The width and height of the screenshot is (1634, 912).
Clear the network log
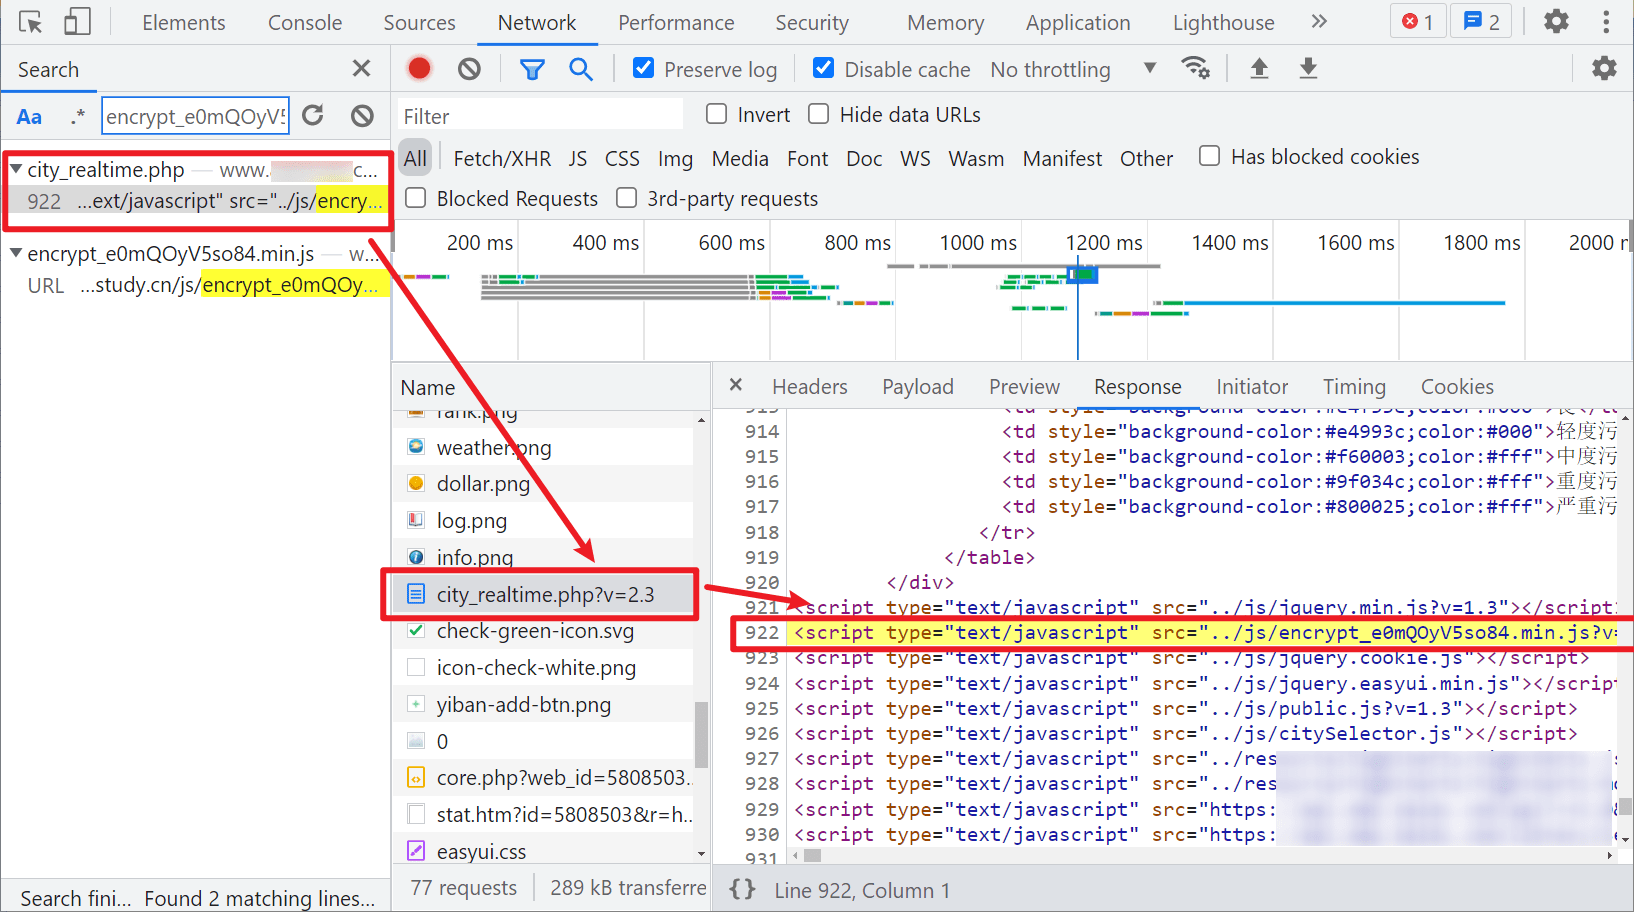coord(469,69)
